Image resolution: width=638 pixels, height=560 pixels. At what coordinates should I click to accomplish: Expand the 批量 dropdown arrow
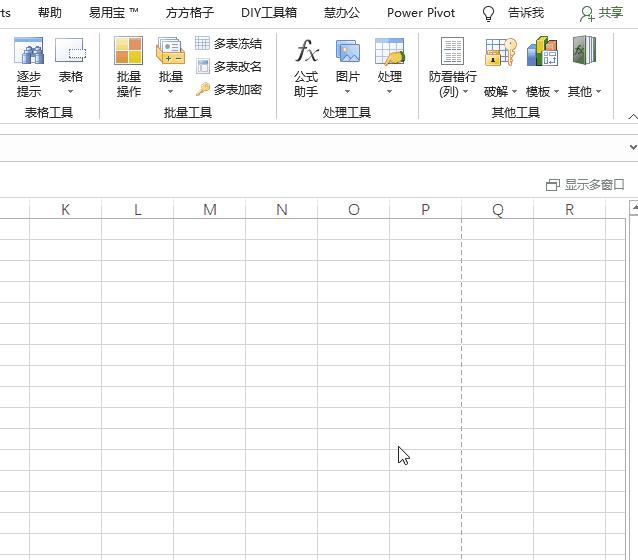170,92
